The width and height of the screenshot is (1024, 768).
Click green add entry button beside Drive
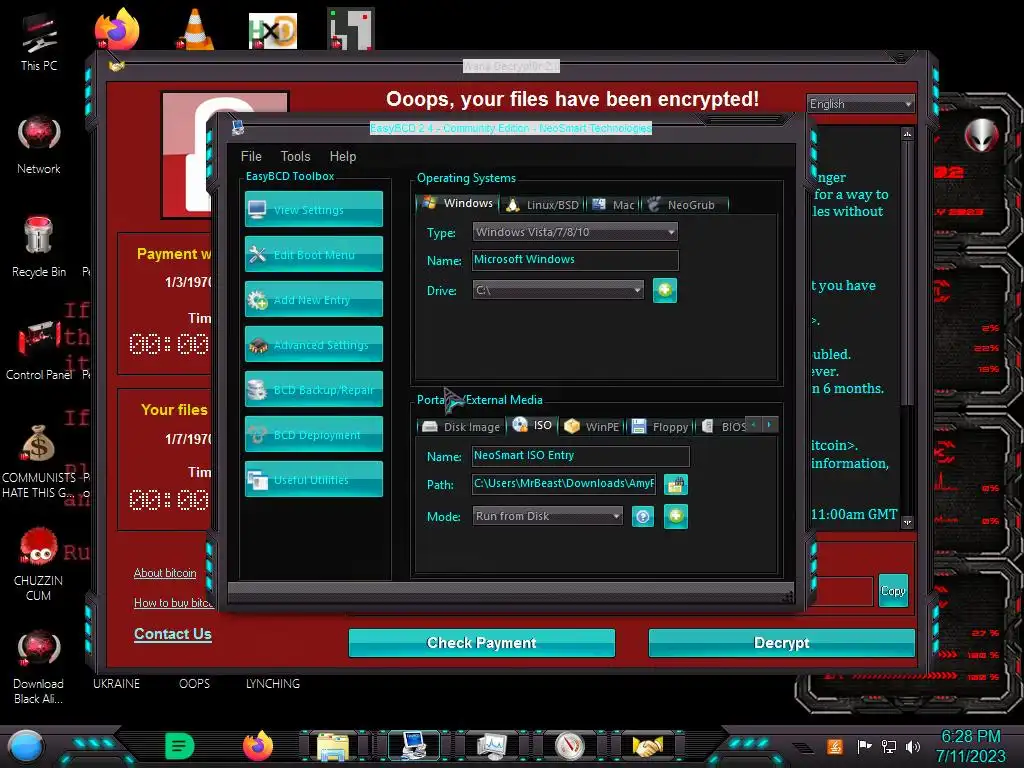coord(665,290)
